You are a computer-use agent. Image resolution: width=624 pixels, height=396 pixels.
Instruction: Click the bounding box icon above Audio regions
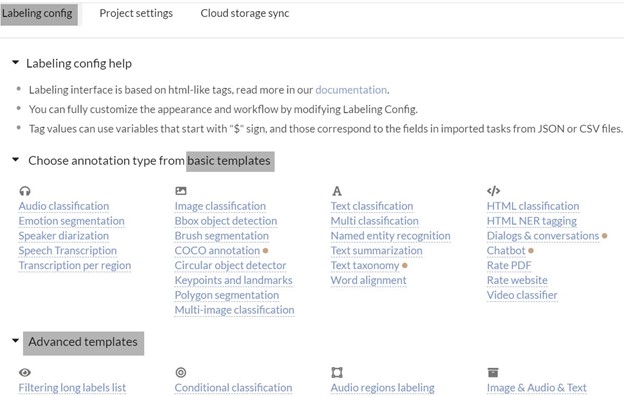[337, 373]
